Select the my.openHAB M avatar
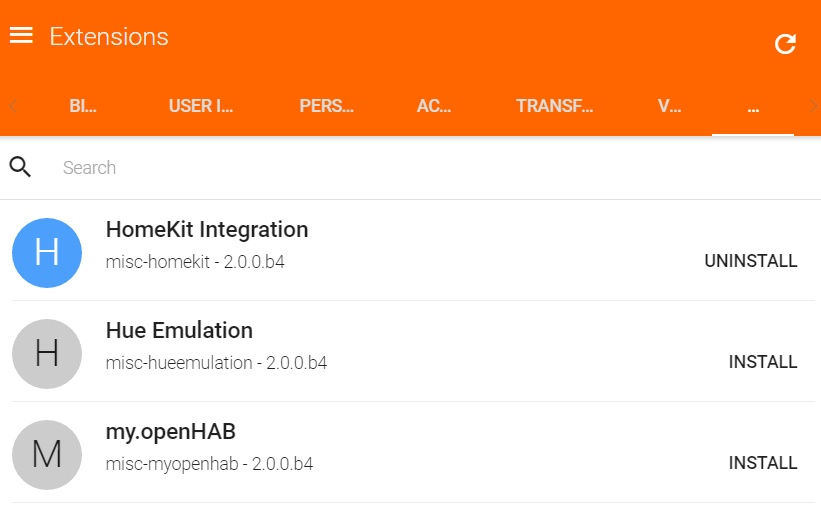Viewport: 821px width, 506px height. (47, 455)
